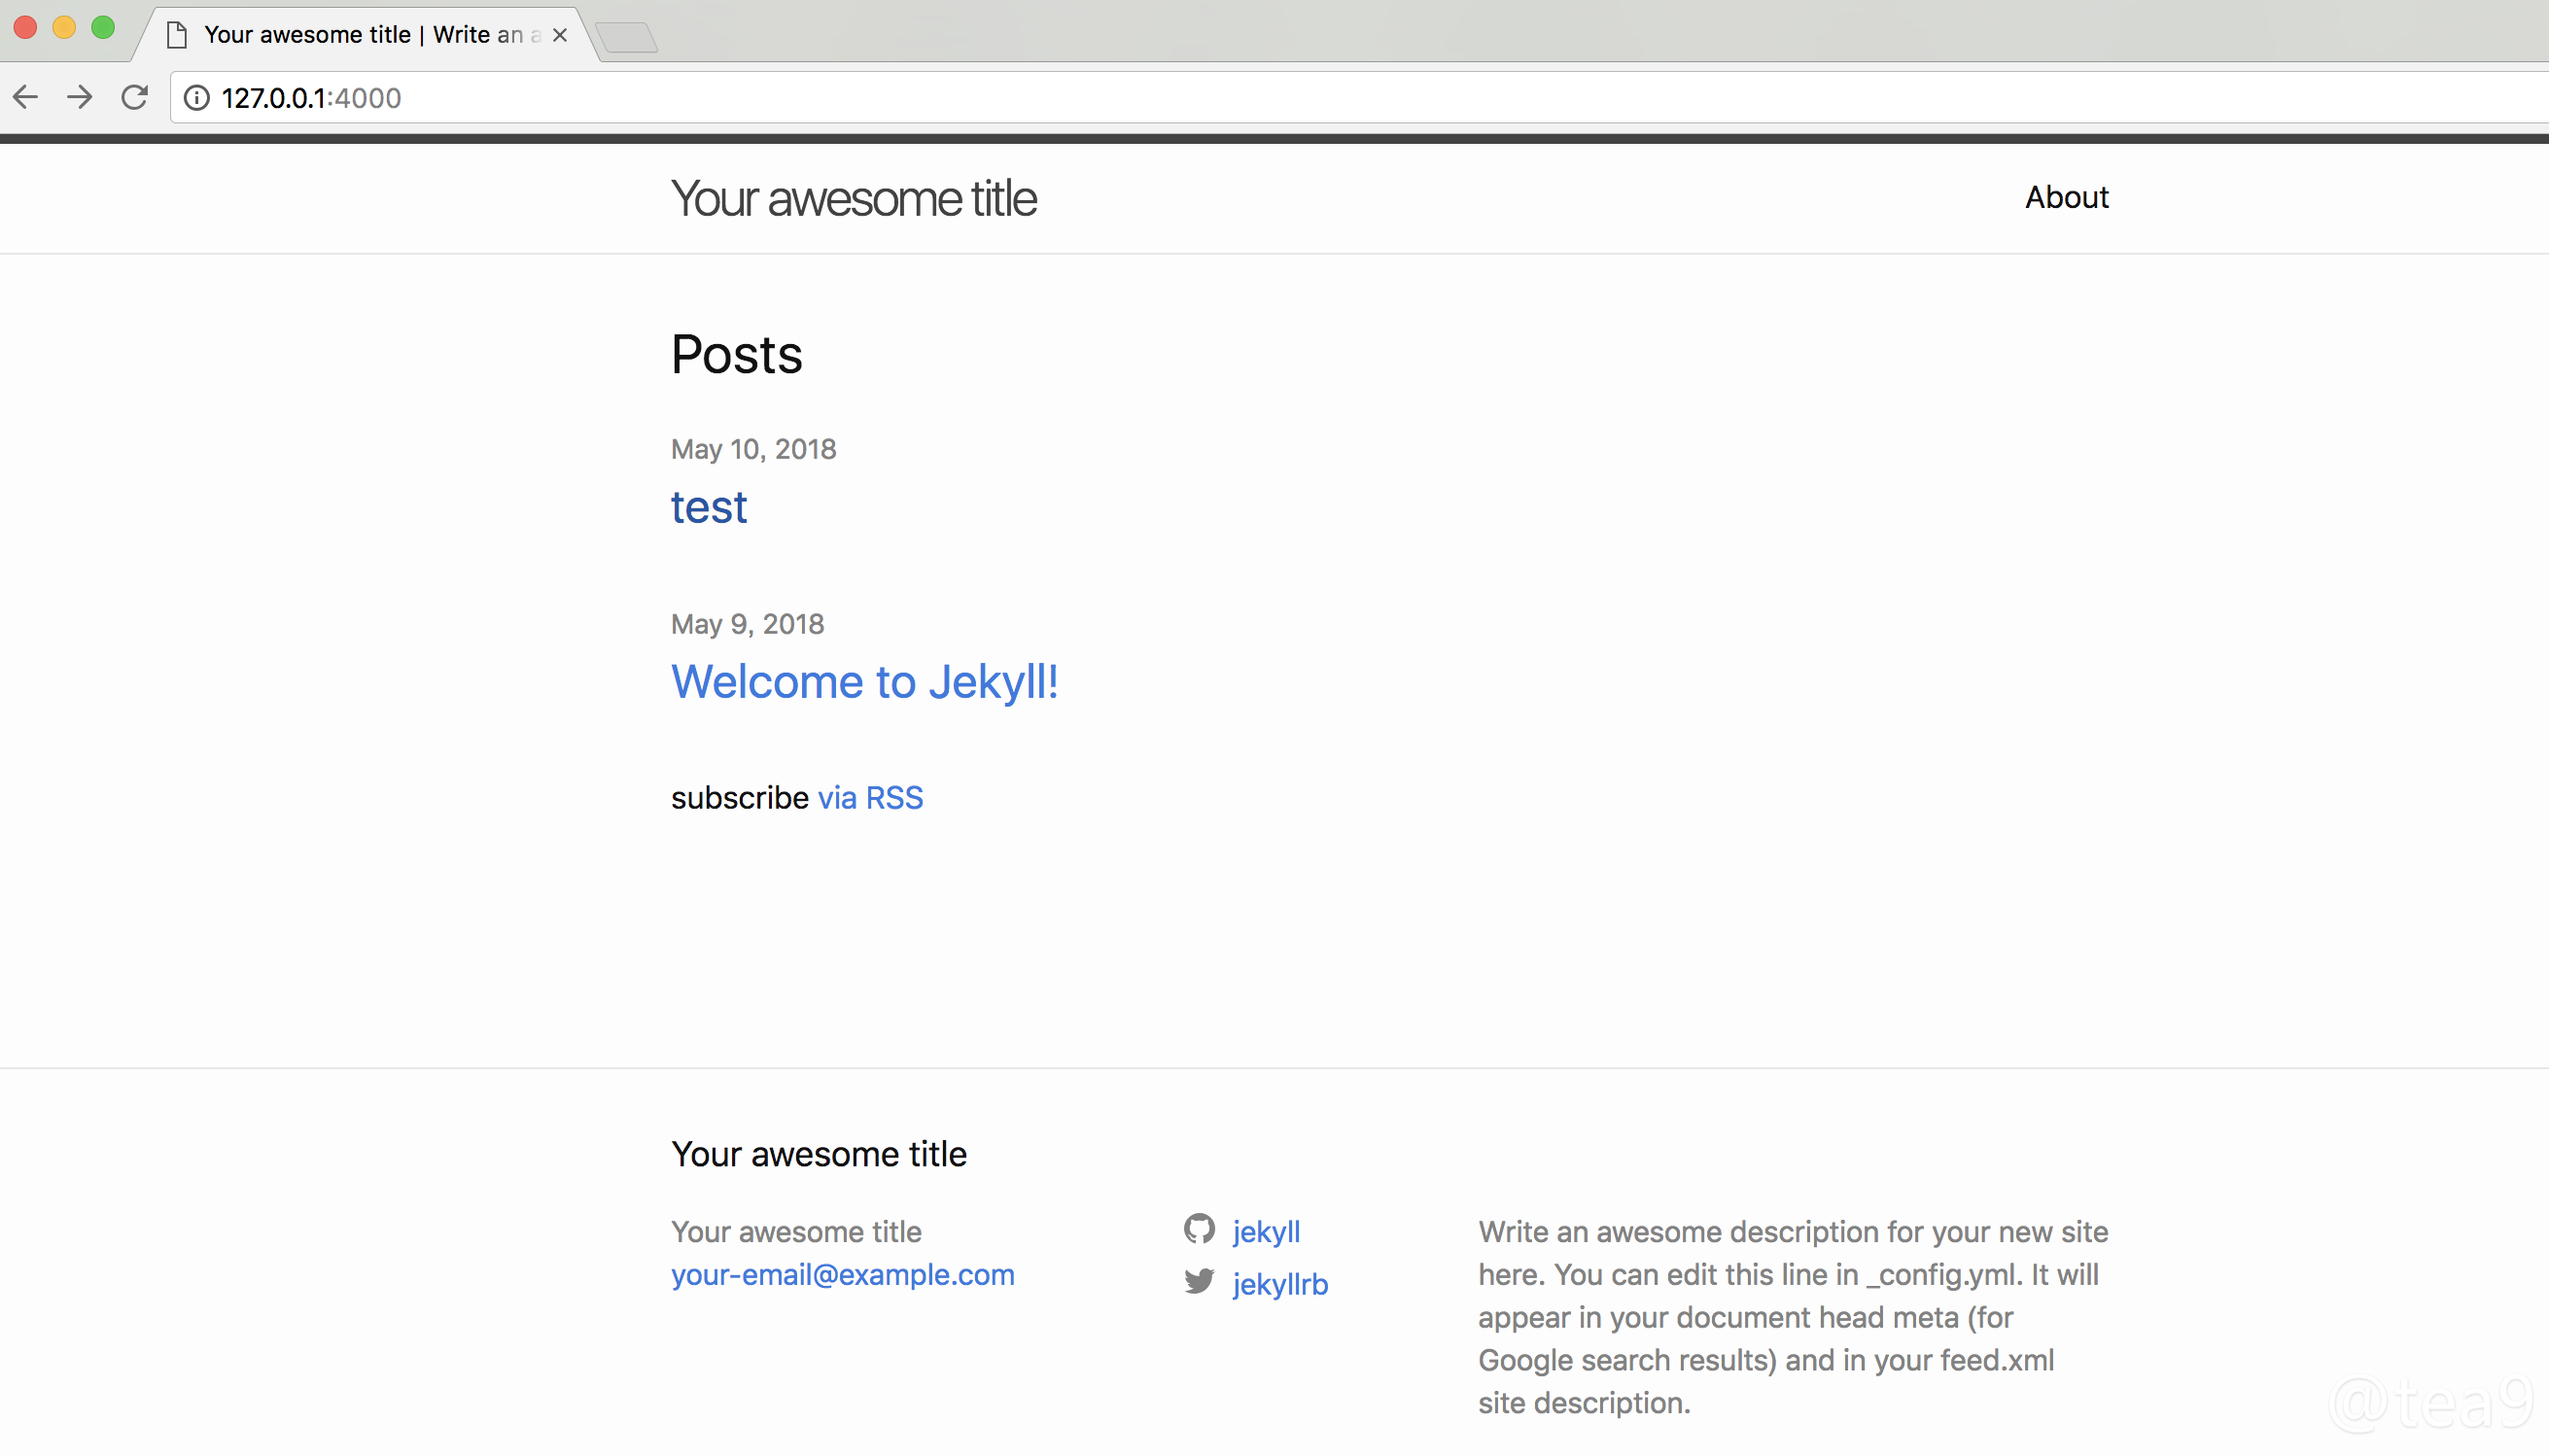Image resolution: width=2549 pixels, height=1456 pixels.
Task: Click the green macOS fullscreen button
Action: click(103, 28)
